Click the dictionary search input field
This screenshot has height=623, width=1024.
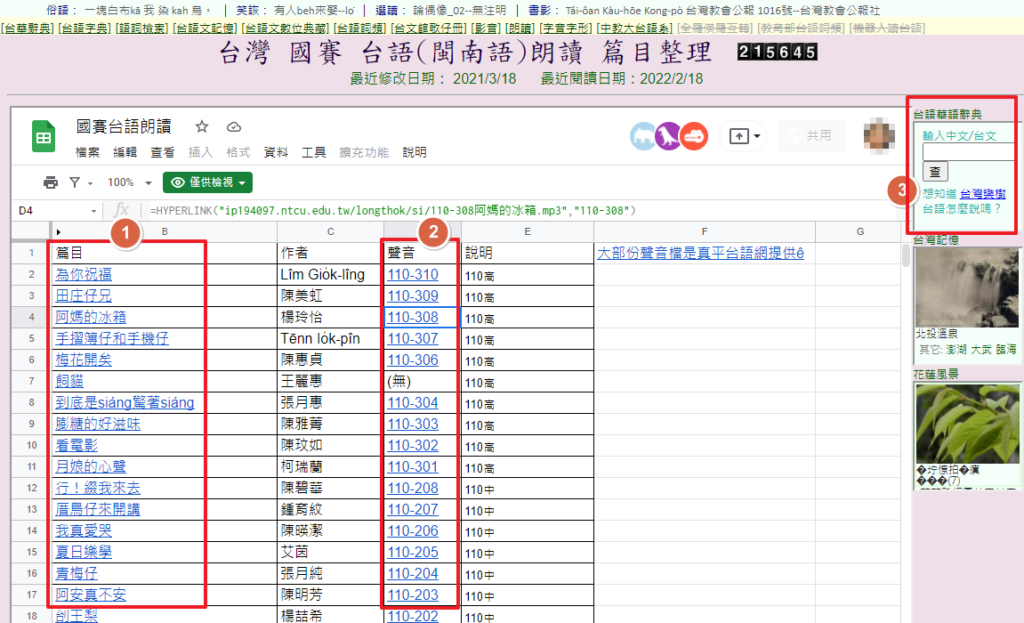tap(968, 152)
